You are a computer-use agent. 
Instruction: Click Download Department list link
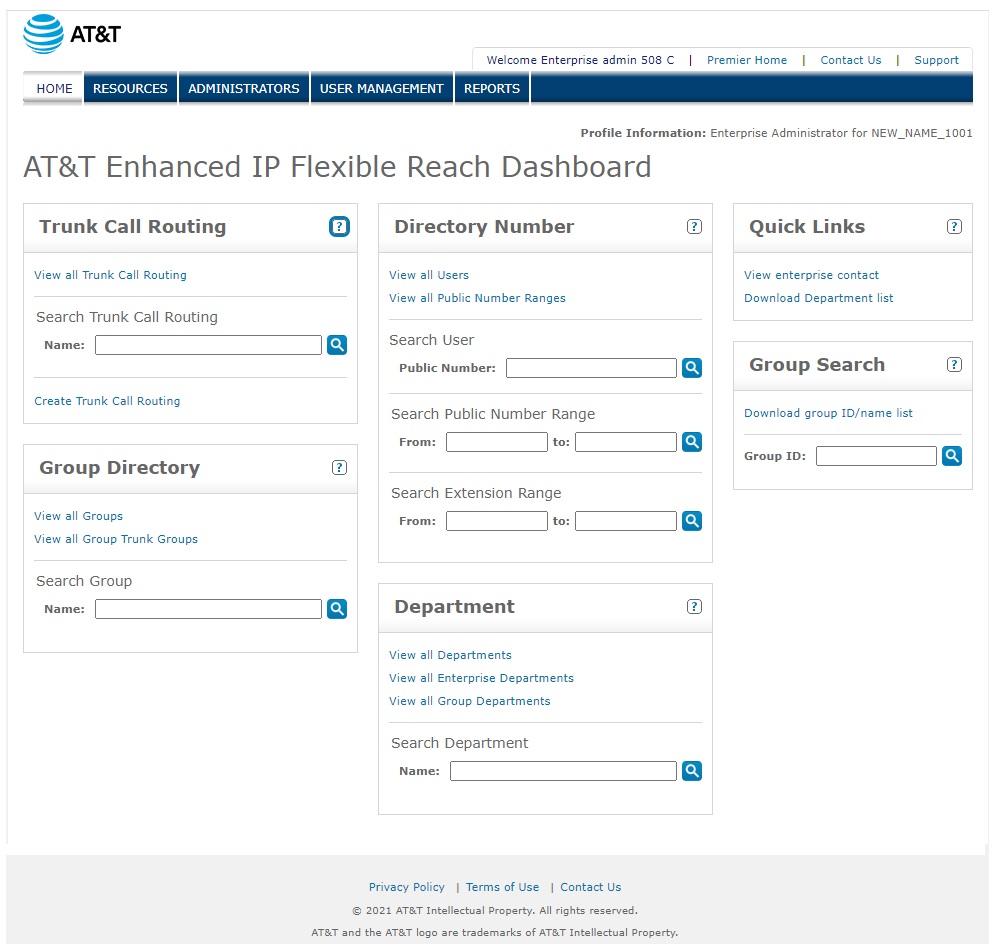click(x=818, y=298)
